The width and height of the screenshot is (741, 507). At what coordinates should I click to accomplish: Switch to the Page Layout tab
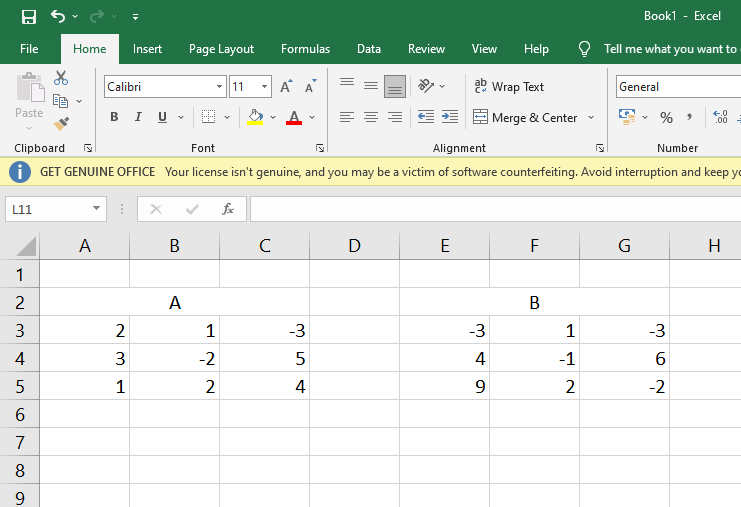tap(221, 49)
